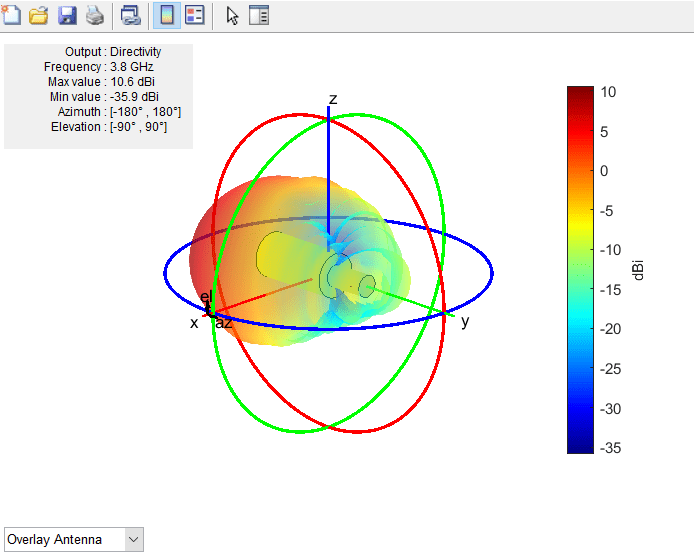This screenshot has height=558, width=694.
Task: Click the Link Plot toolbar icon
Action: pyautogui.click(x=130, y=15)
